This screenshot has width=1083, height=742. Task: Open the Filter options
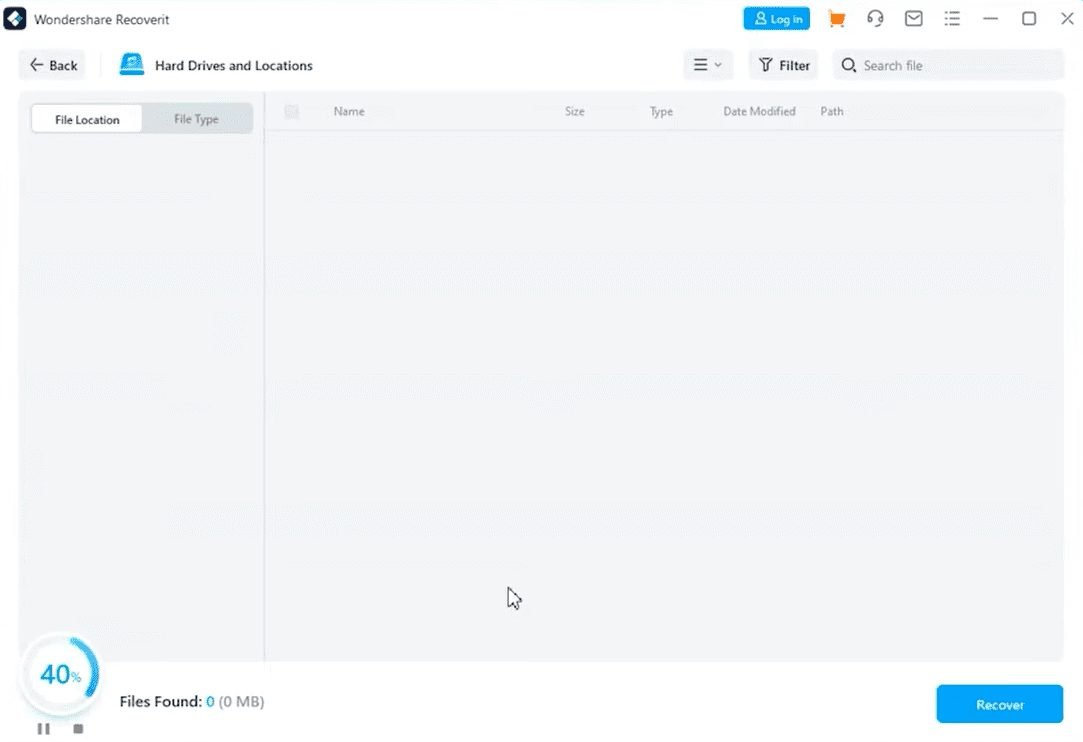coord(784,65)
